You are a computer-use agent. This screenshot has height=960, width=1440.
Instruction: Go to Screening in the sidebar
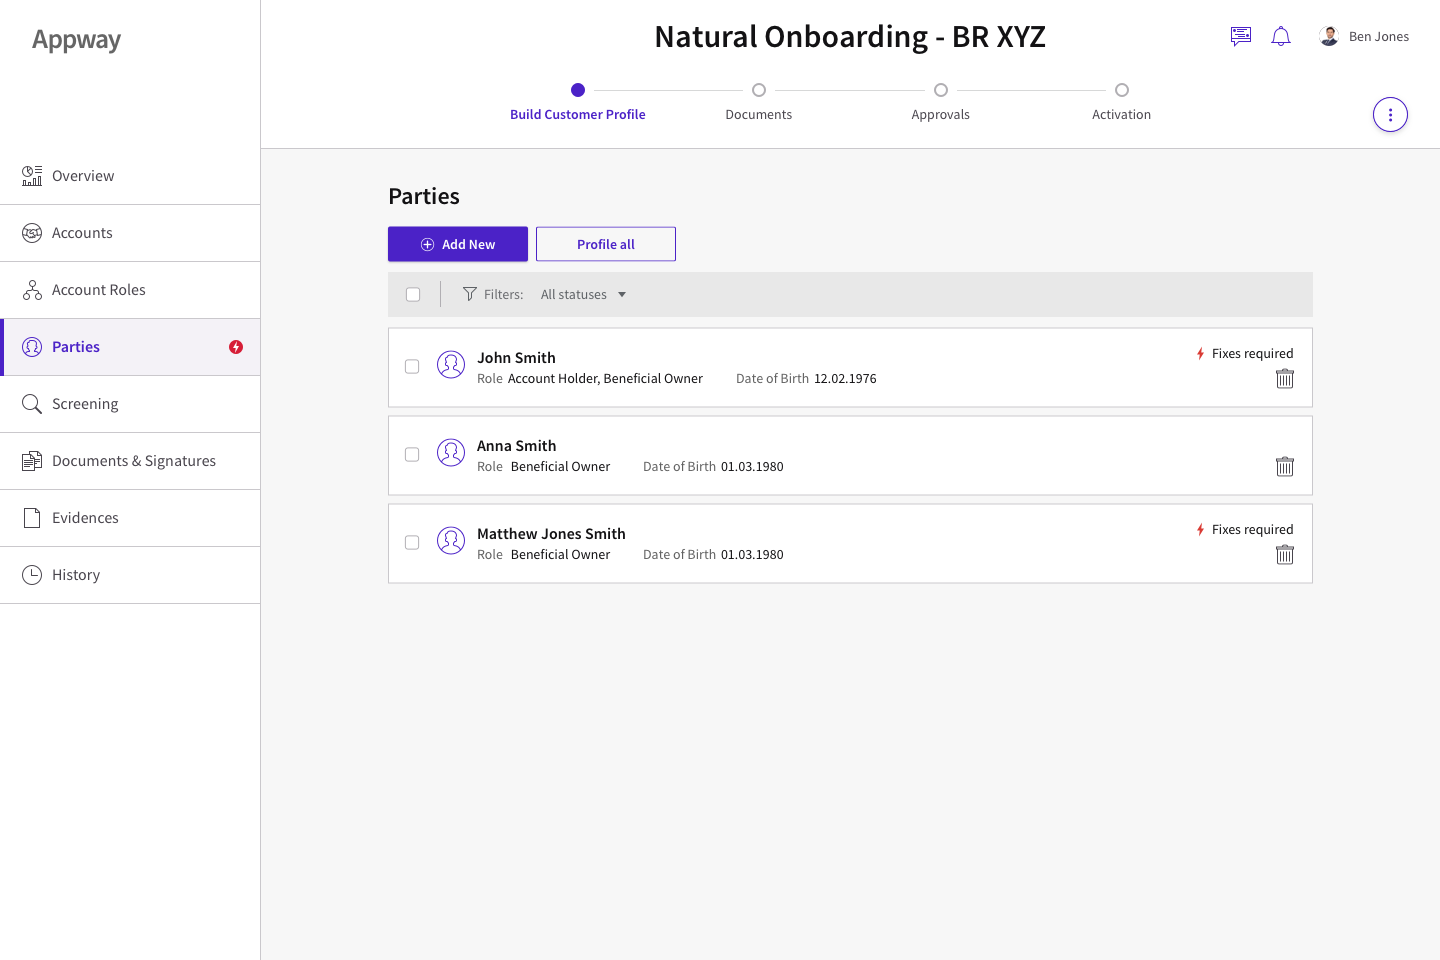(85, 404)
